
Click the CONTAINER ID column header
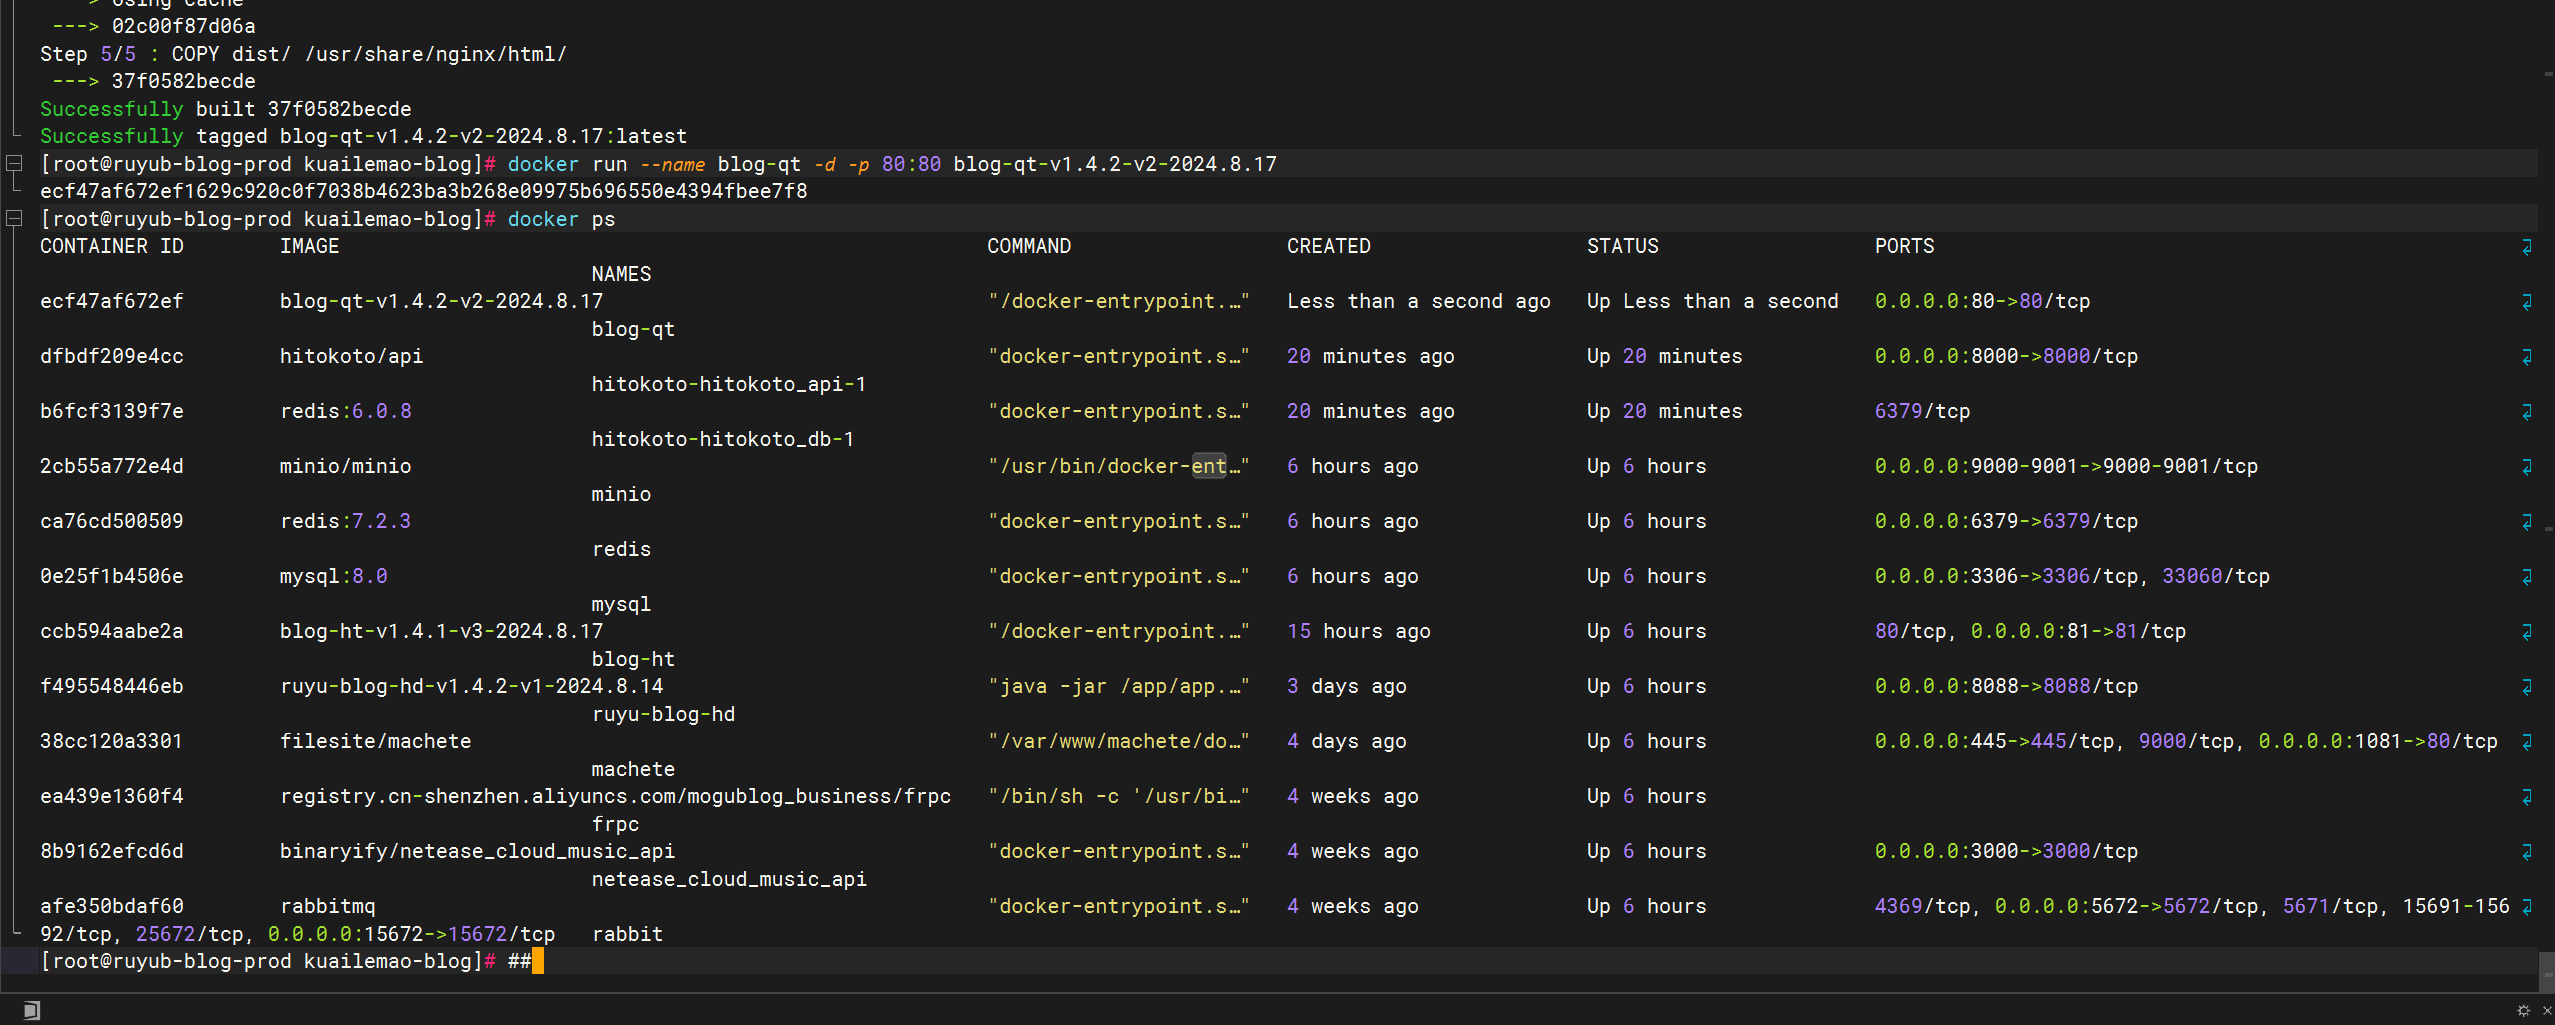(x=112, y=246)
